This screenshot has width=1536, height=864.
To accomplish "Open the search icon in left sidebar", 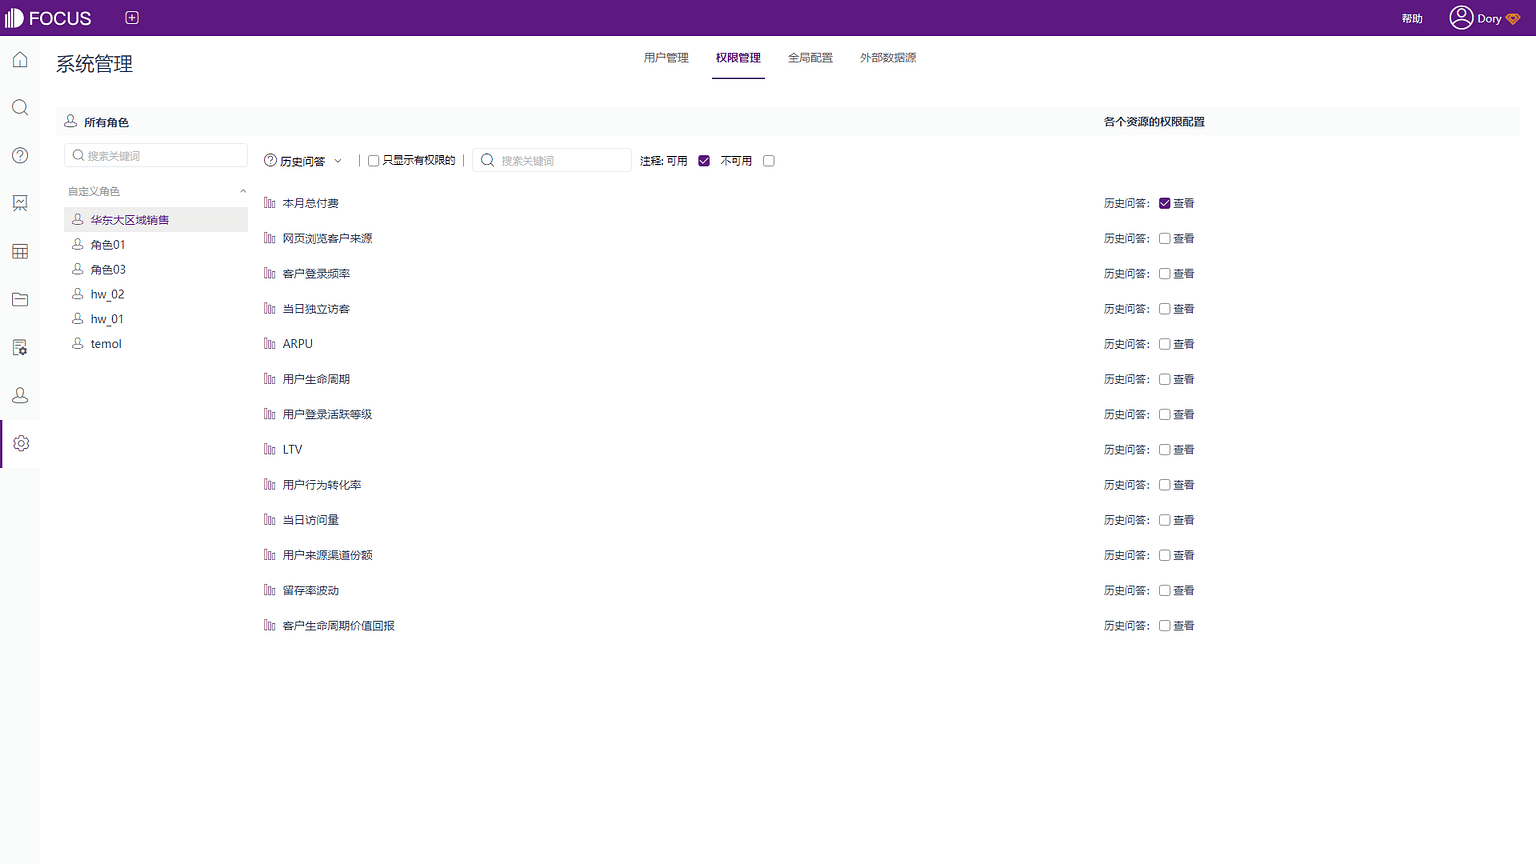I will click(20, 107).
